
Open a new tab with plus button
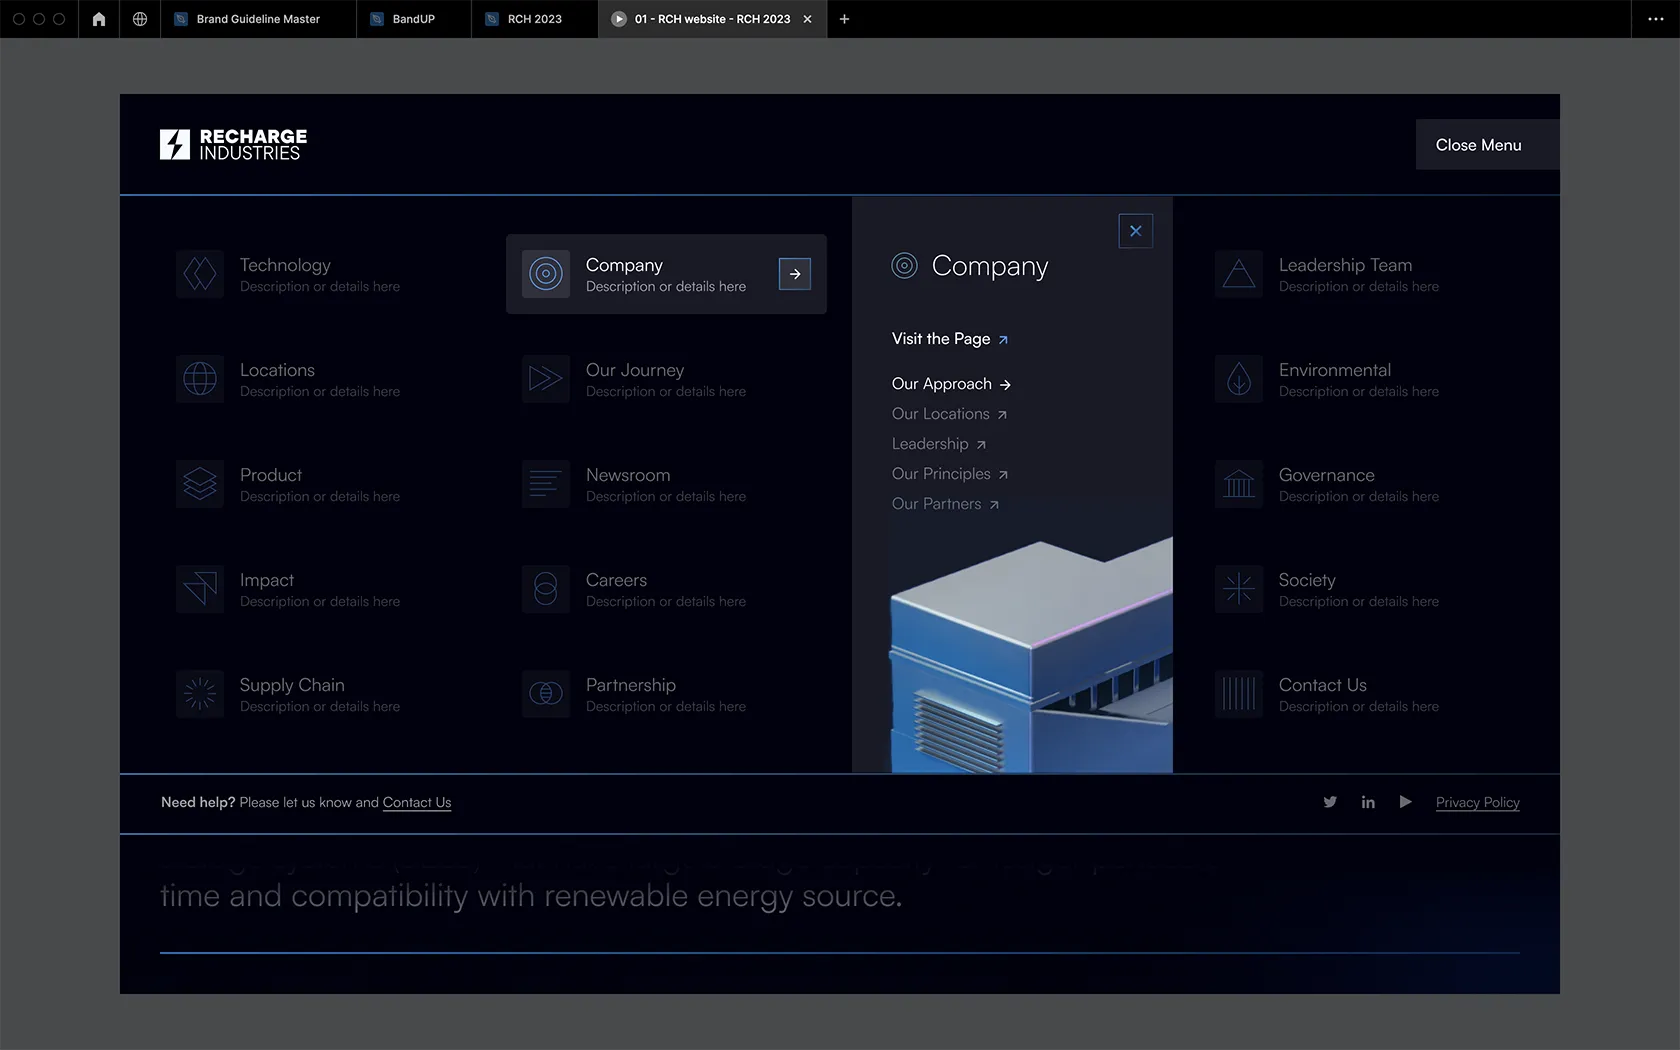click(x=844, y=19)
